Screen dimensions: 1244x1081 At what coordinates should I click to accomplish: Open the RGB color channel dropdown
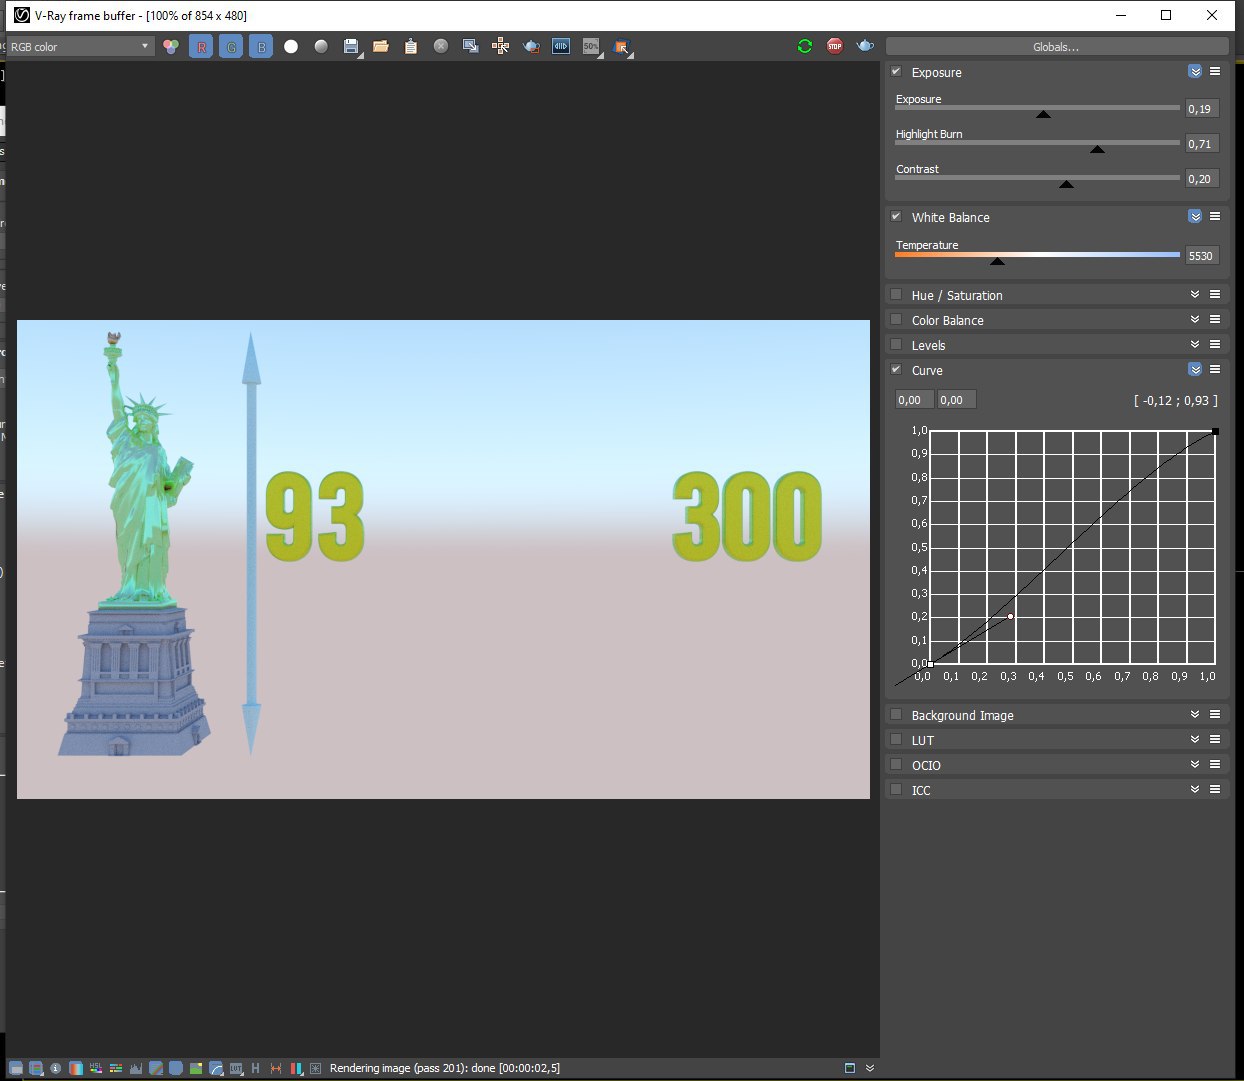80,46
